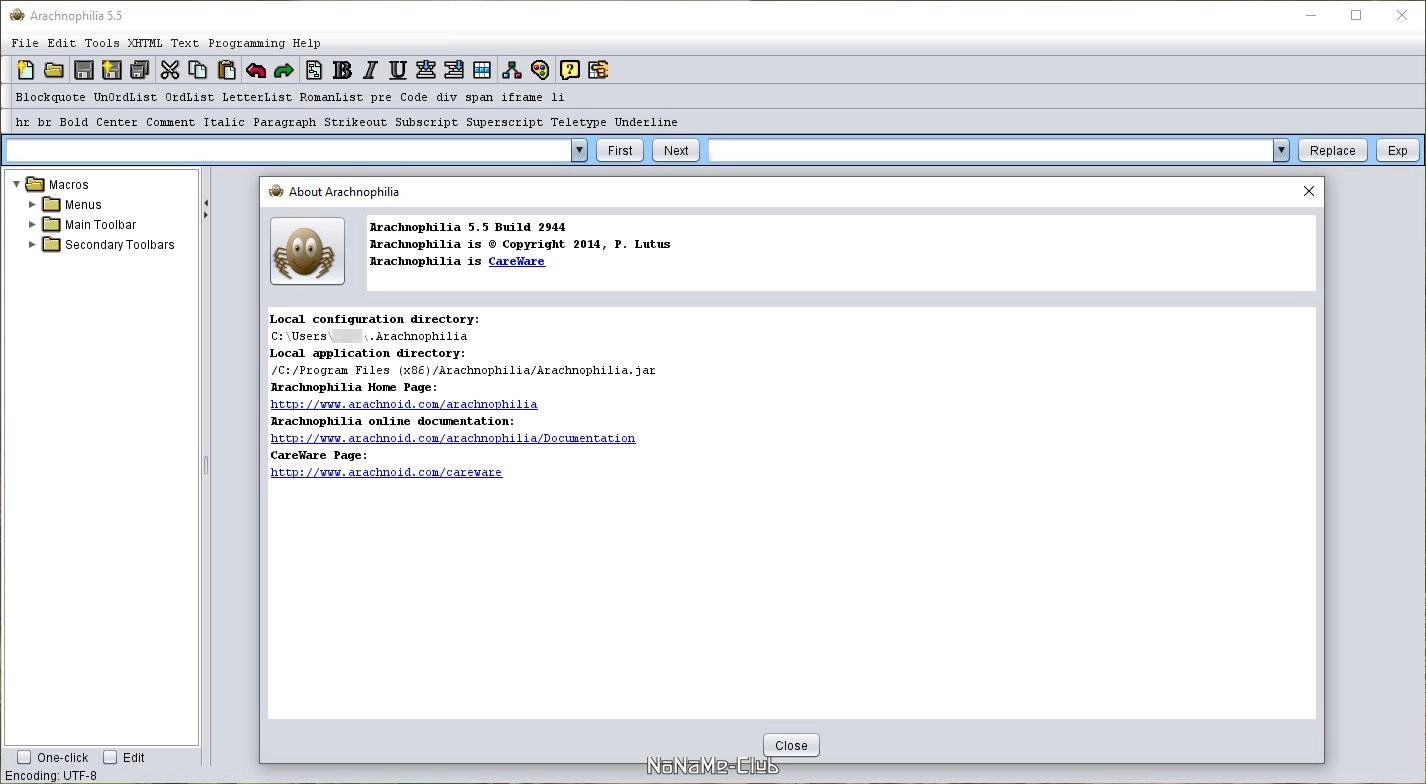The width and height of the screenshot is (1426, 784).
Task: Collapse the side panel with splitter arrow
Action: coord(205,203)
